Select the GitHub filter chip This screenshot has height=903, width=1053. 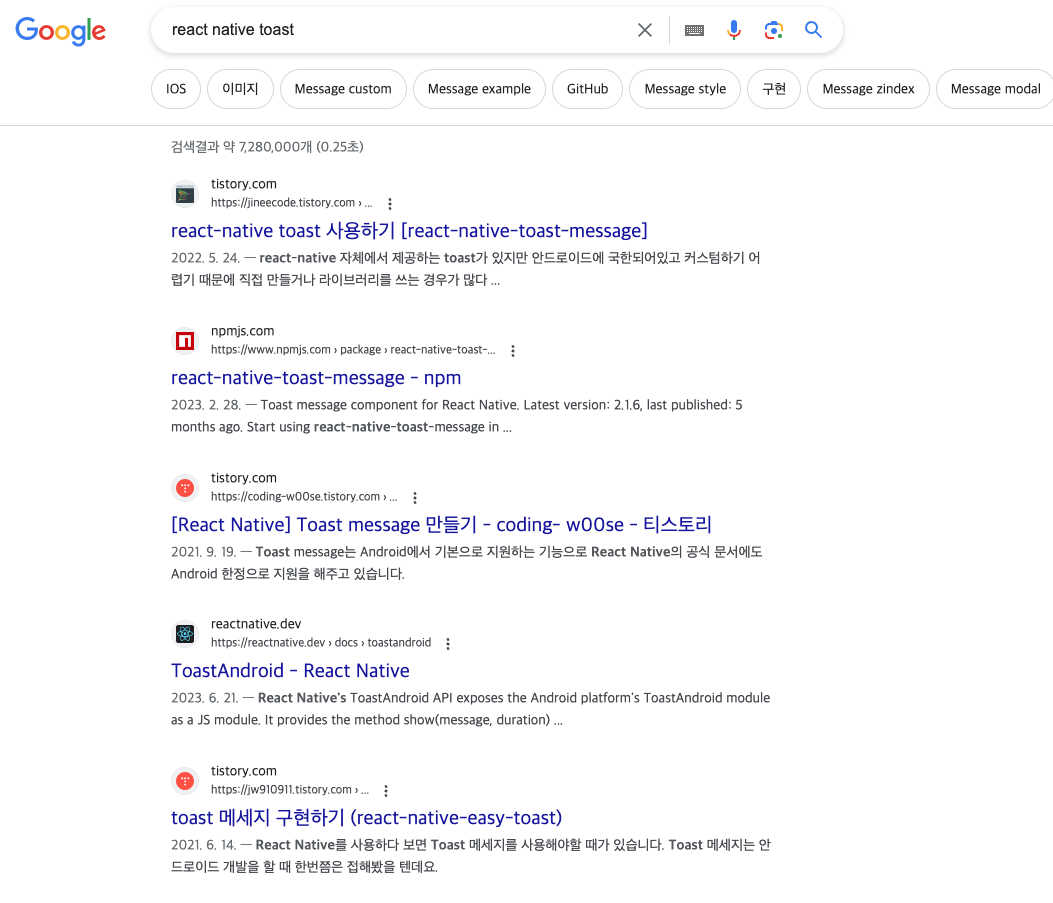[588, 89]
